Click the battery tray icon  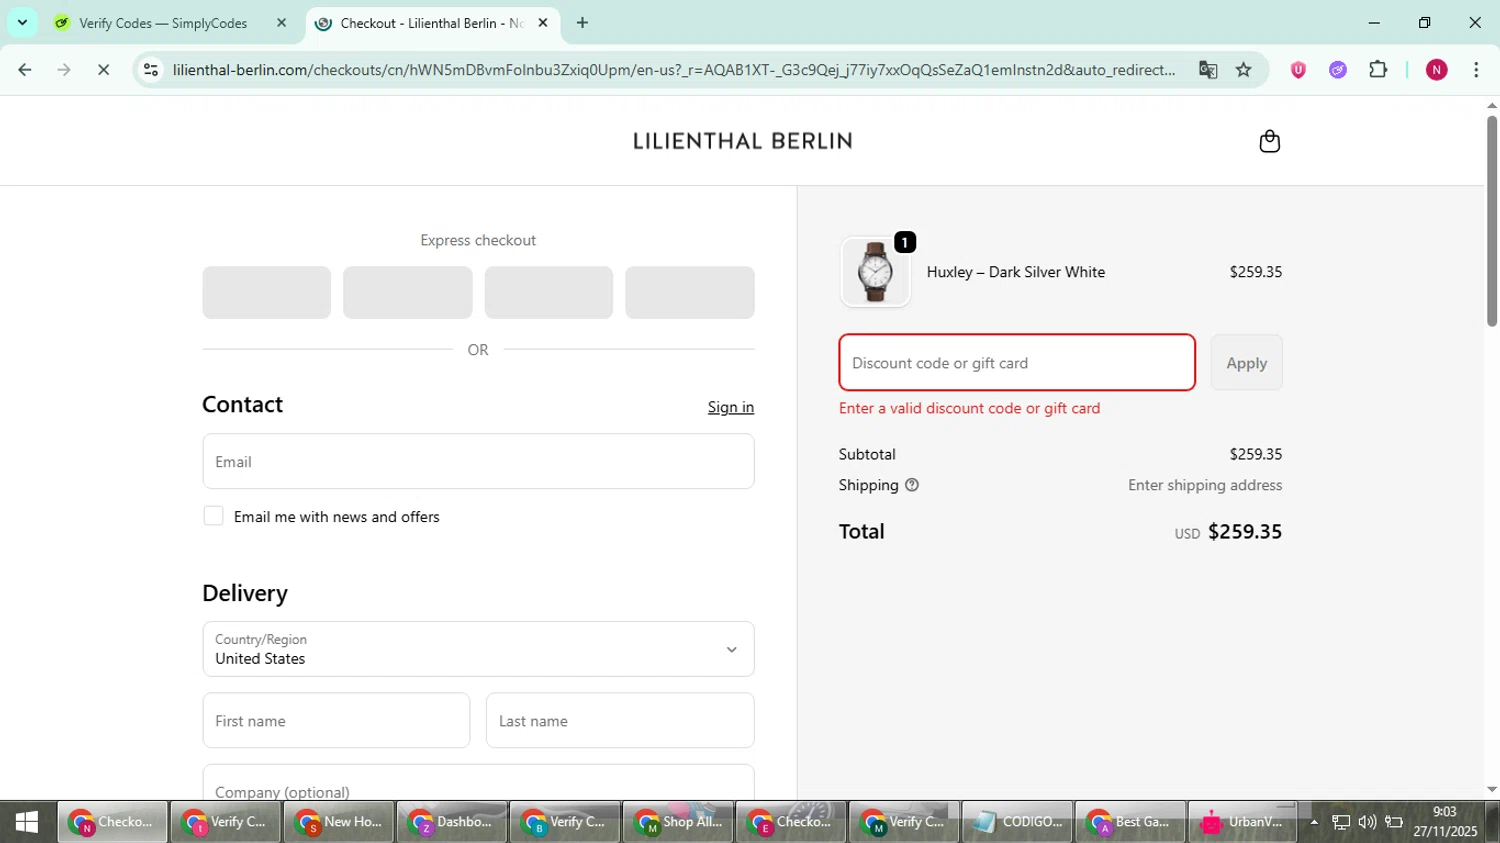point(1393,822)
